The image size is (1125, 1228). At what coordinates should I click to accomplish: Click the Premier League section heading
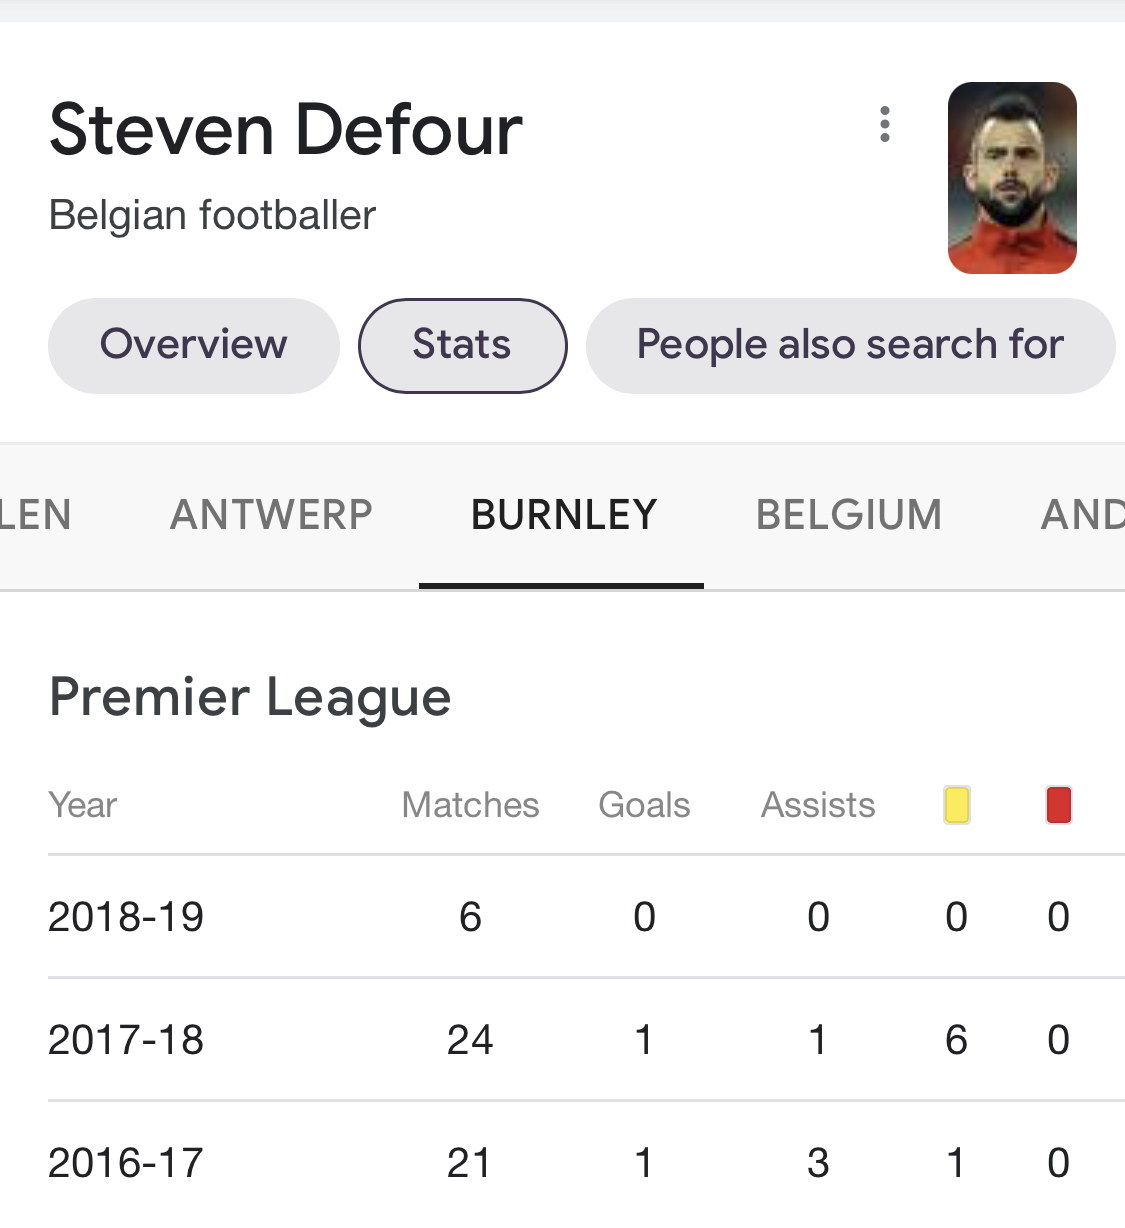pos(250,697)
